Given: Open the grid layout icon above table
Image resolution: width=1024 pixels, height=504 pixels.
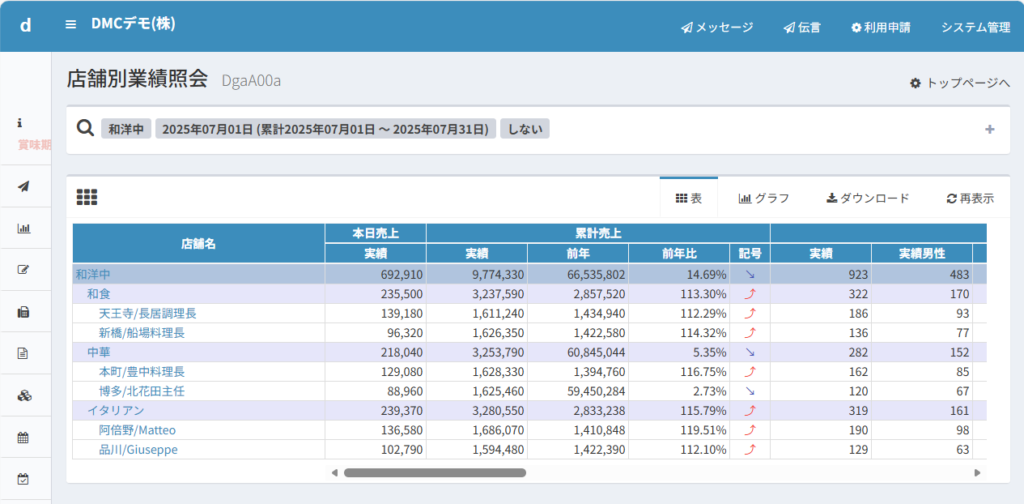Looking at the screenshot, I should pyautogui.click(x=87, y=198).
